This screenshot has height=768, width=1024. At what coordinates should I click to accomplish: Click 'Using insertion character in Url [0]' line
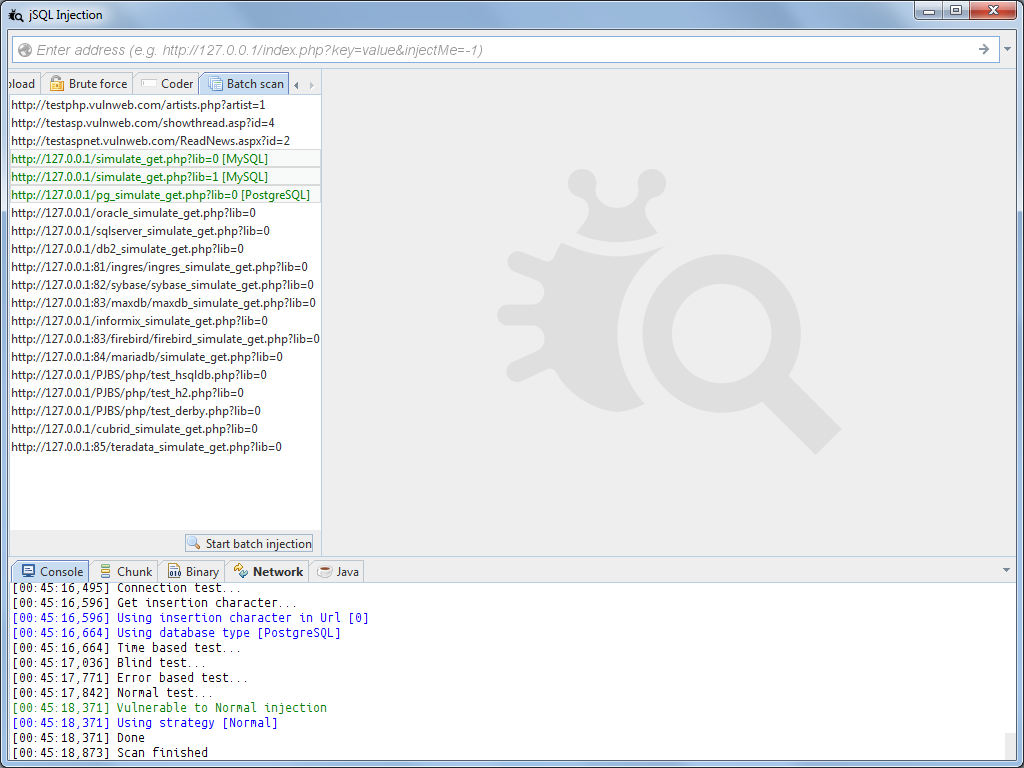click(x=191, y=618)
